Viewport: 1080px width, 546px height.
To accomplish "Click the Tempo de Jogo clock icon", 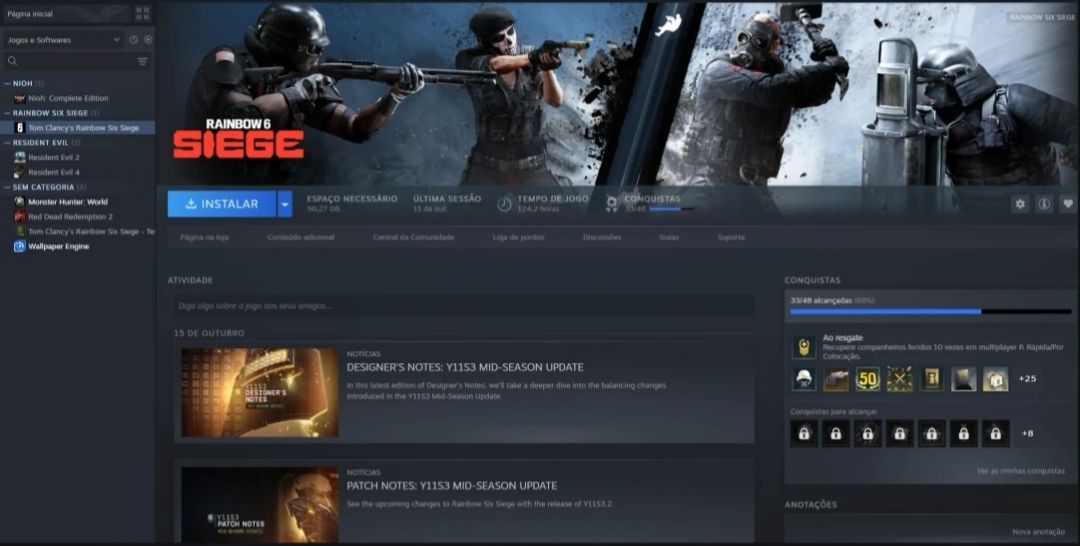I will pos(505,204).
